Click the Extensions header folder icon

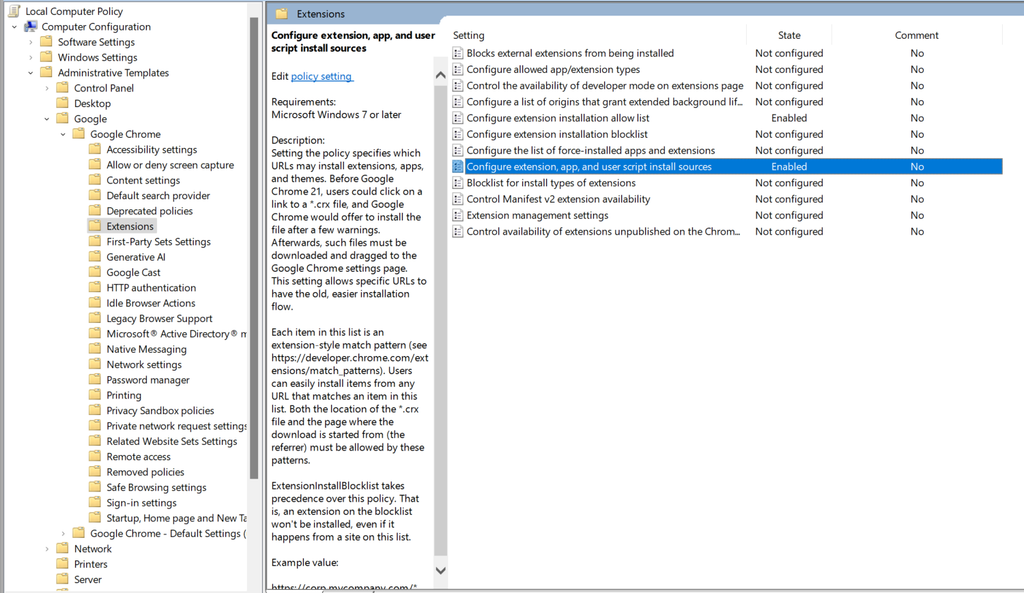pos(281,13)
